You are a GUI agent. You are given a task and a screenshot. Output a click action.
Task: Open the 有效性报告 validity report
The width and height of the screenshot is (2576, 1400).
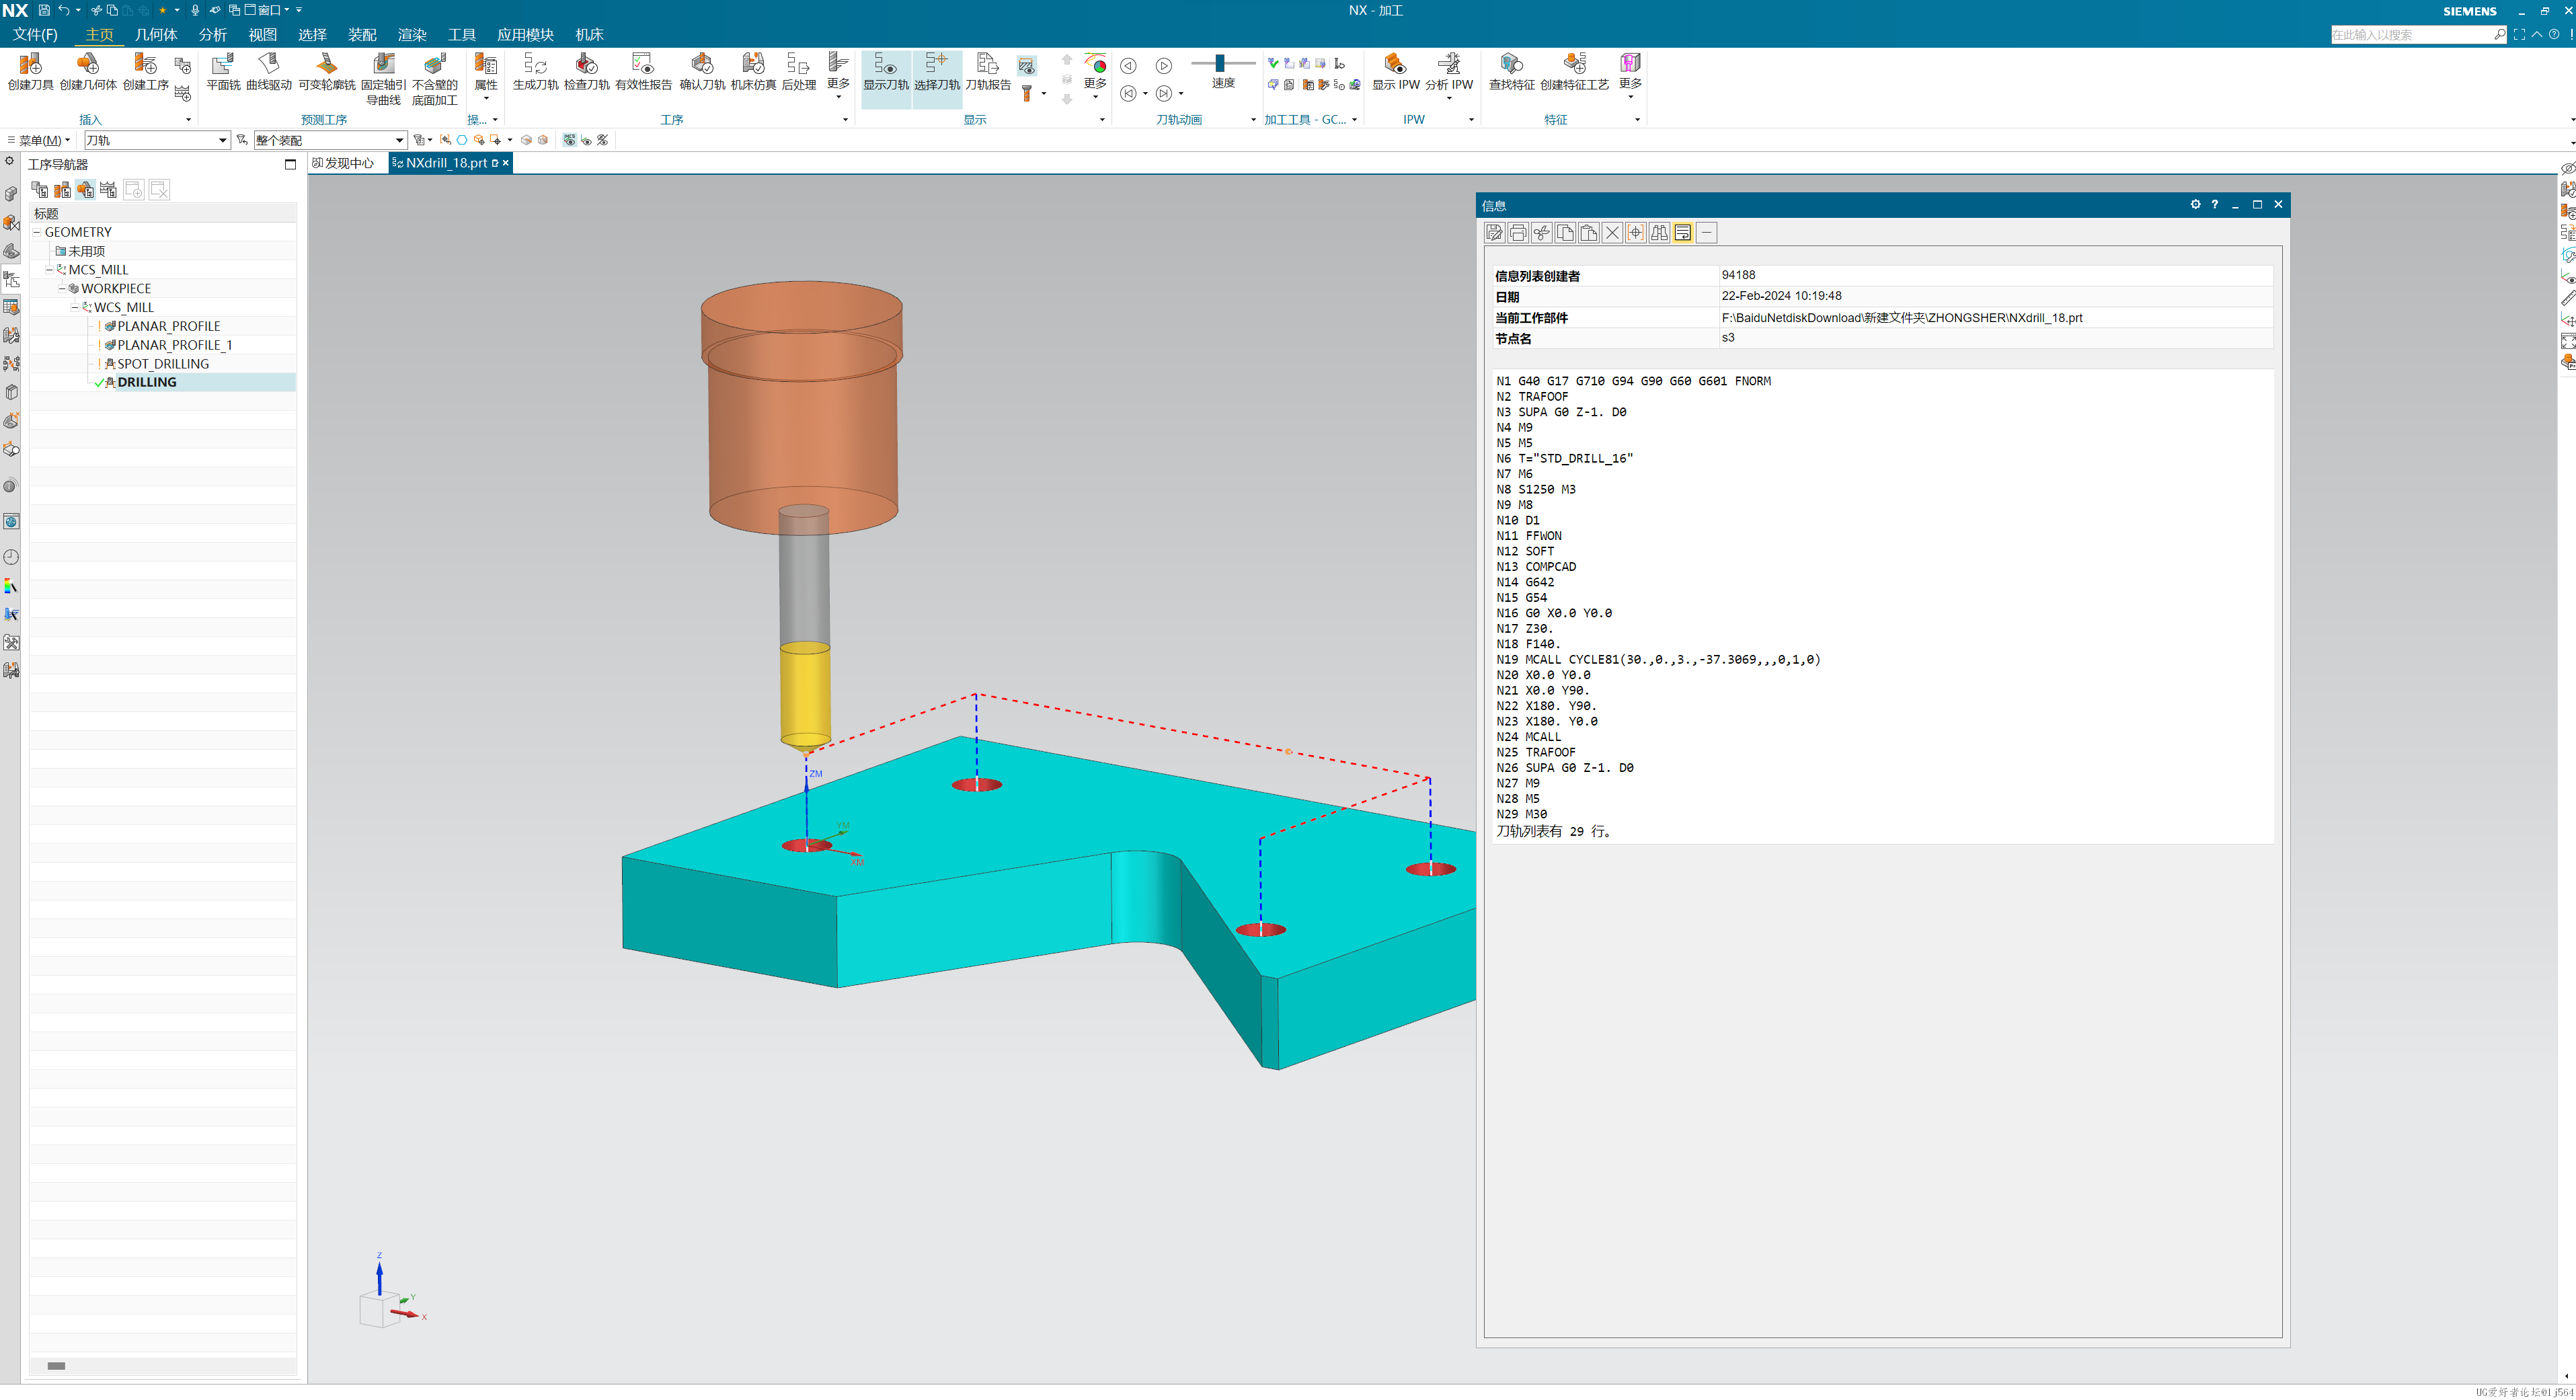tap(643, 72)
